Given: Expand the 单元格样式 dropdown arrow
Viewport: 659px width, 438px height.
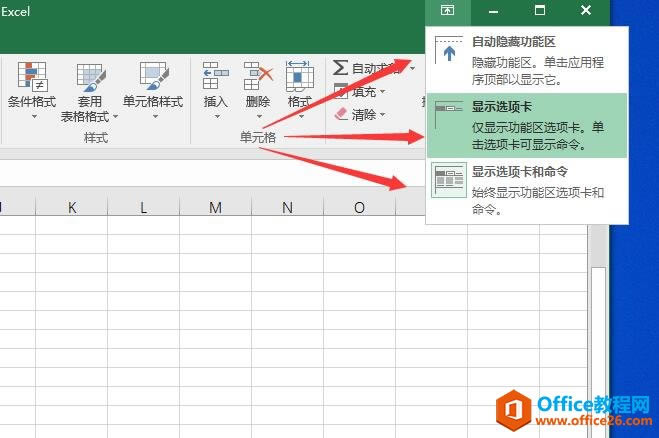Looking at the screenshot, I should click(x=155, y=116).
